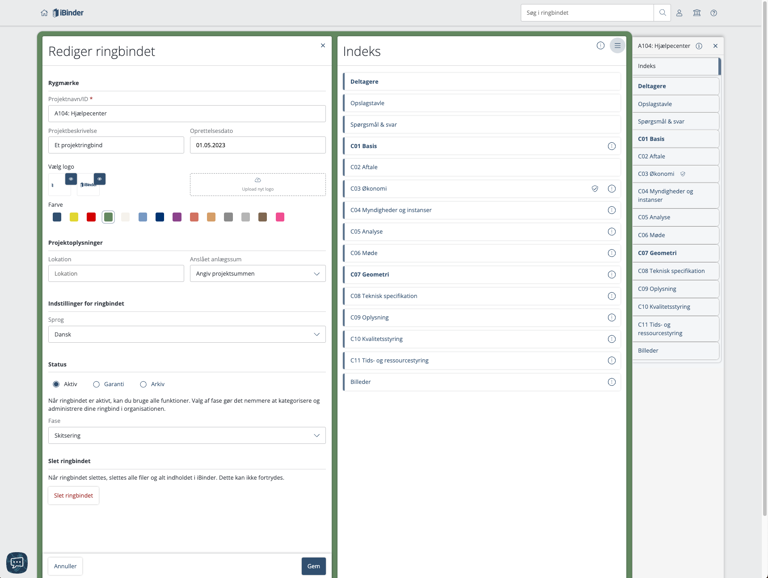Click the home icon beside the iBinder logo
This screenshot has height=578, width=768.
point(44,13)
